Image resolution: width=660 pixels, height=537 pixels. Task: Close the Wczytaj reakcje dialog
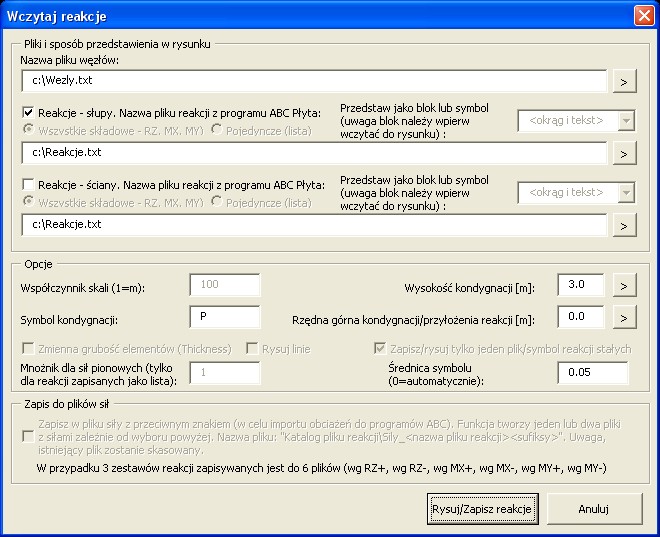644,16
